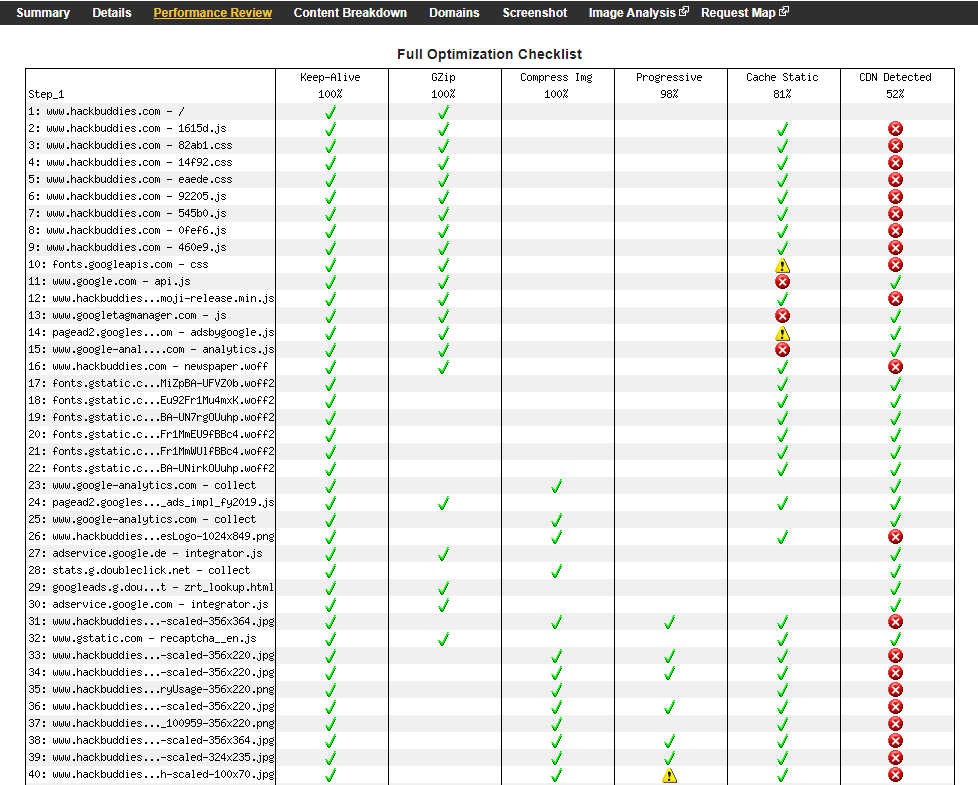Viewport: 978px width, 785px height.
Task: Switch to Content Breakdown tab
Action: pos(350,12)
